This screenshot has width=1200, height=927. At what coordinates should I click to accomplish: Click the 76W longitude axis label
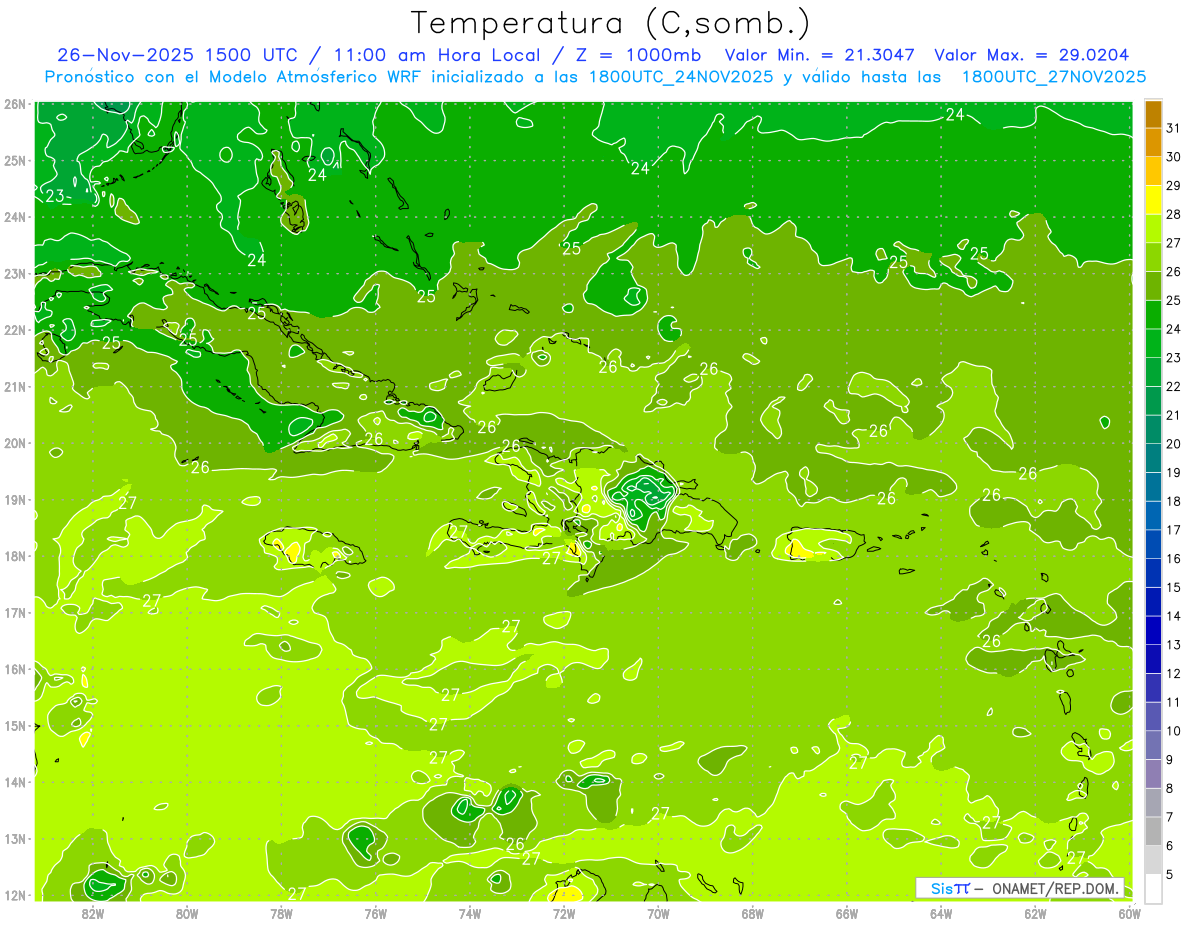click(376, 913)
